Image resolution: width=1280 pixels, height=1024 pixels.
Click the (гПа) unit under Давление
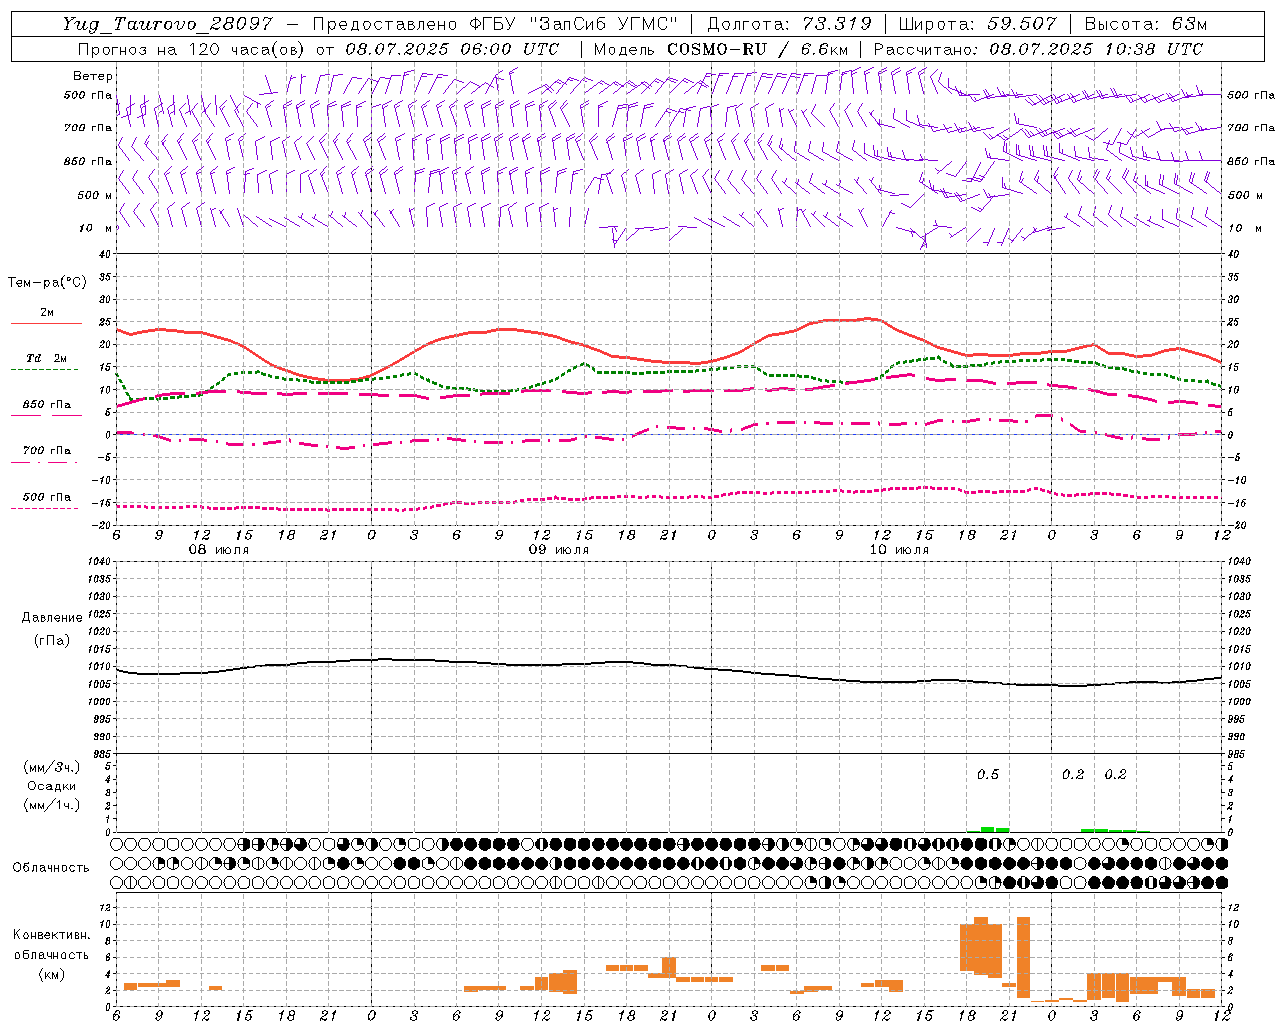coord(52,640)
